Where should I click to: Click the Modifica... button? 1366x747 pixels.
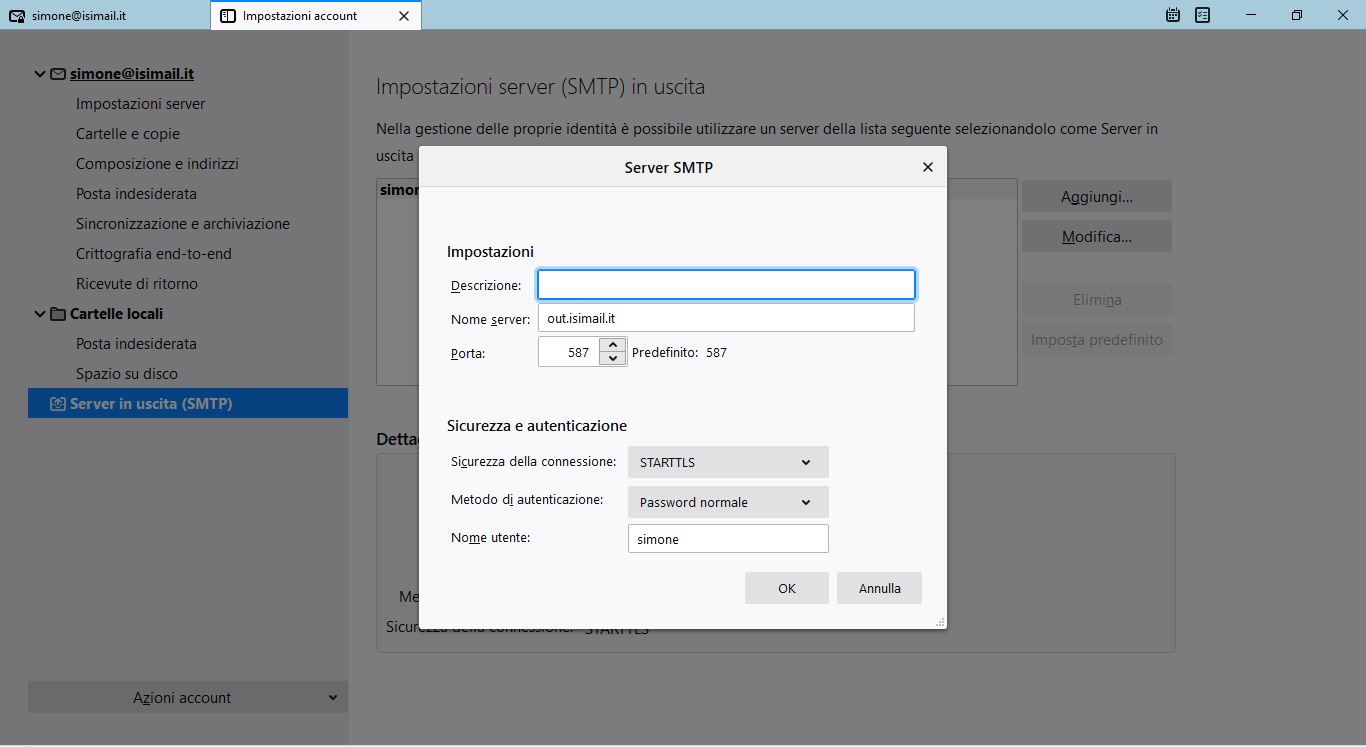tap(1097, 237)
